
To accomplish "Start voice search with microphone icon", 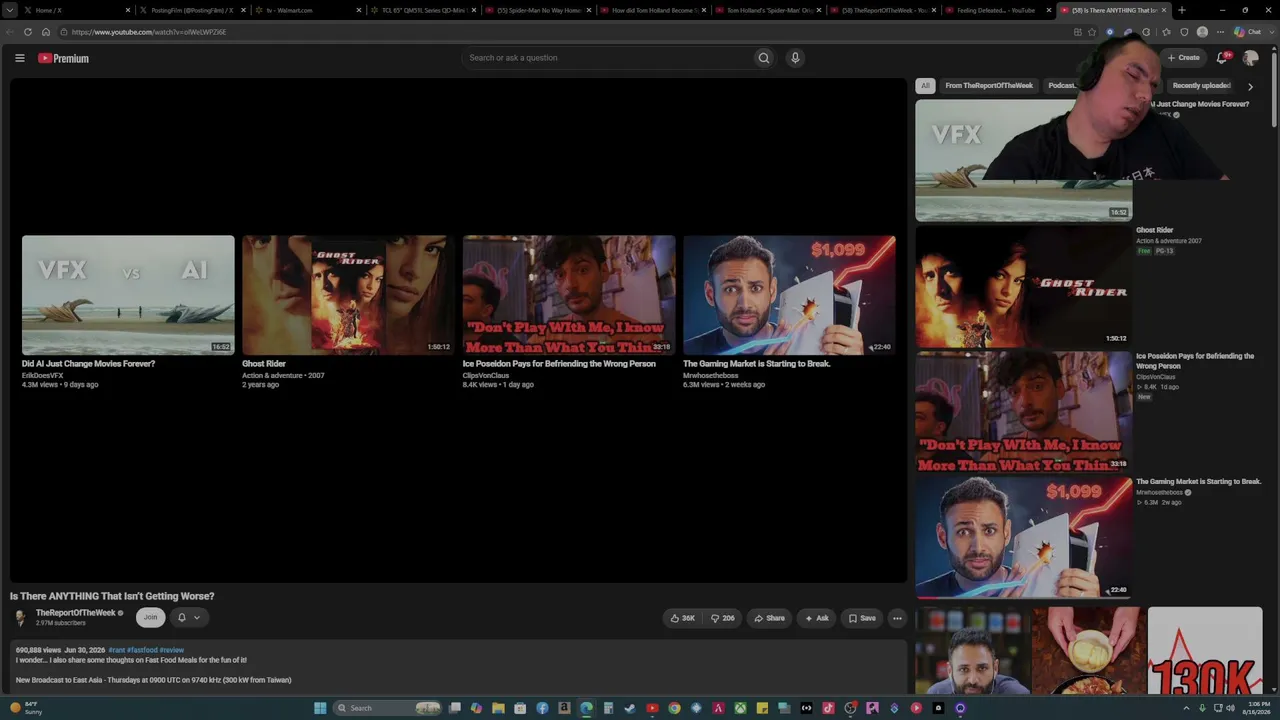I will click(x=795, y=58).
